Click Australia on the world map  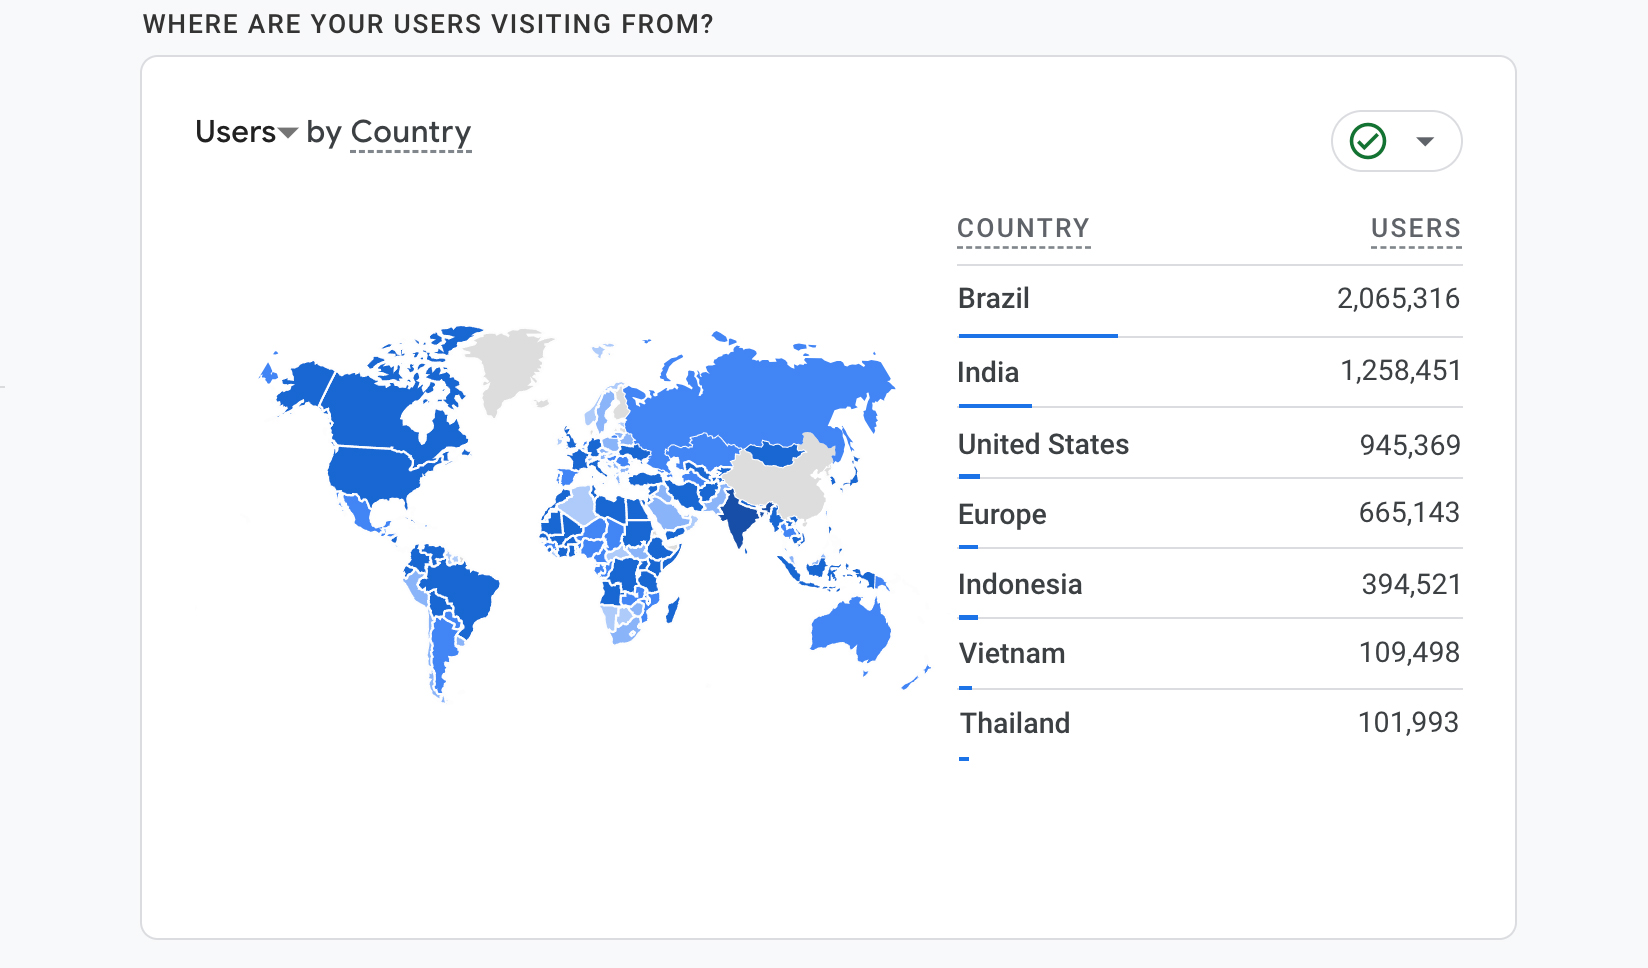(x=851, y=628)
